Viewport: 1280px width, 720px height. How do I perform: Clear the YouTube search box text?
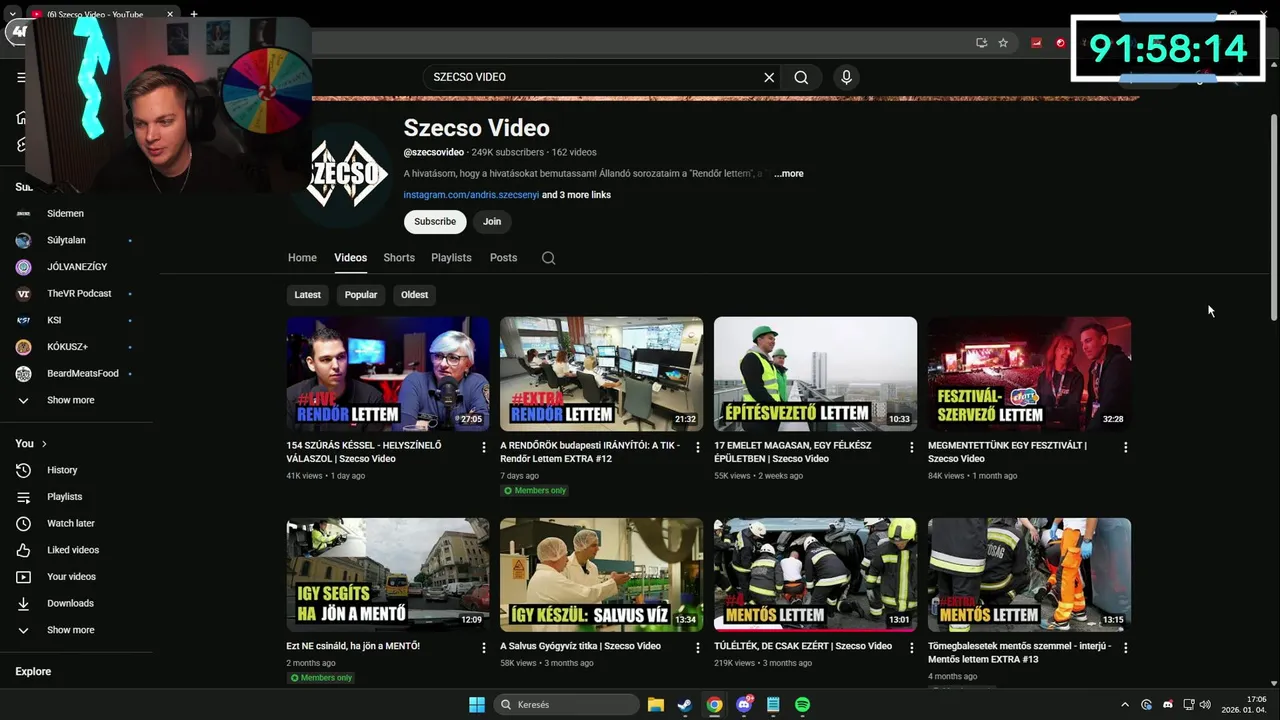point(769,77)
